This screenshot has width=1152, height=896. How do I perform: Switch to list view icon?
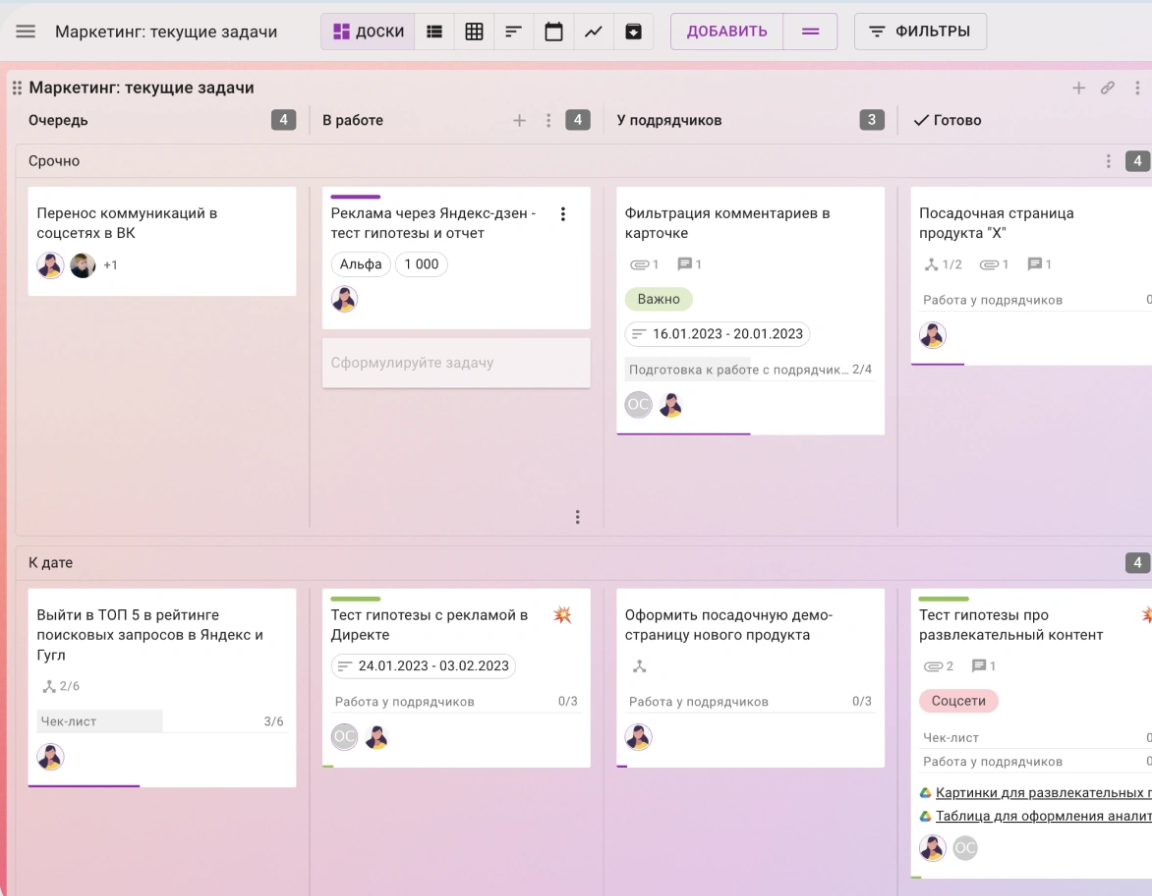434,31
